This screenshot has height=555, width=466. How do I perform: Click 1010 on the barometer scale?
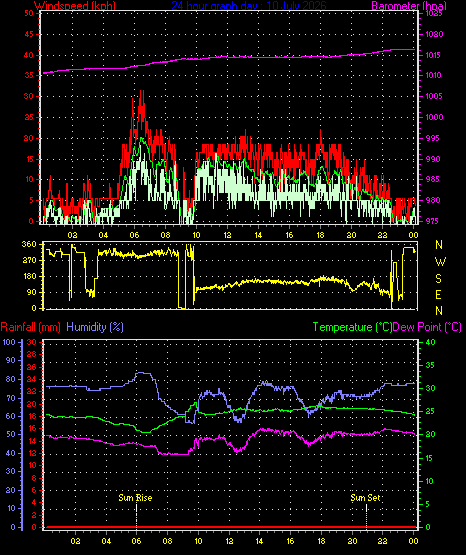point(433,75)
